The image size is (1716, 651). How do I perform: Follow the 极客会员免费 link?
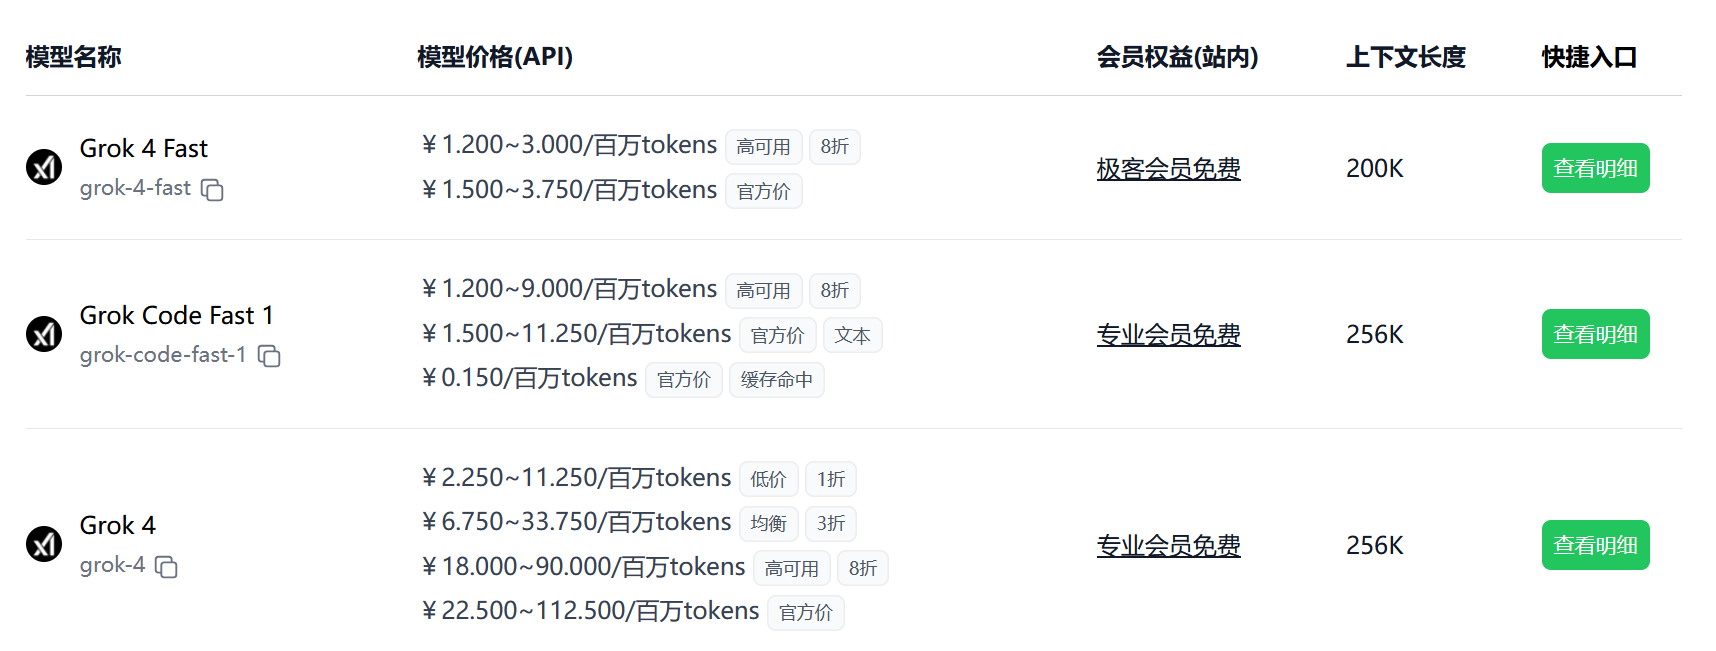(x=1168, y=169)
